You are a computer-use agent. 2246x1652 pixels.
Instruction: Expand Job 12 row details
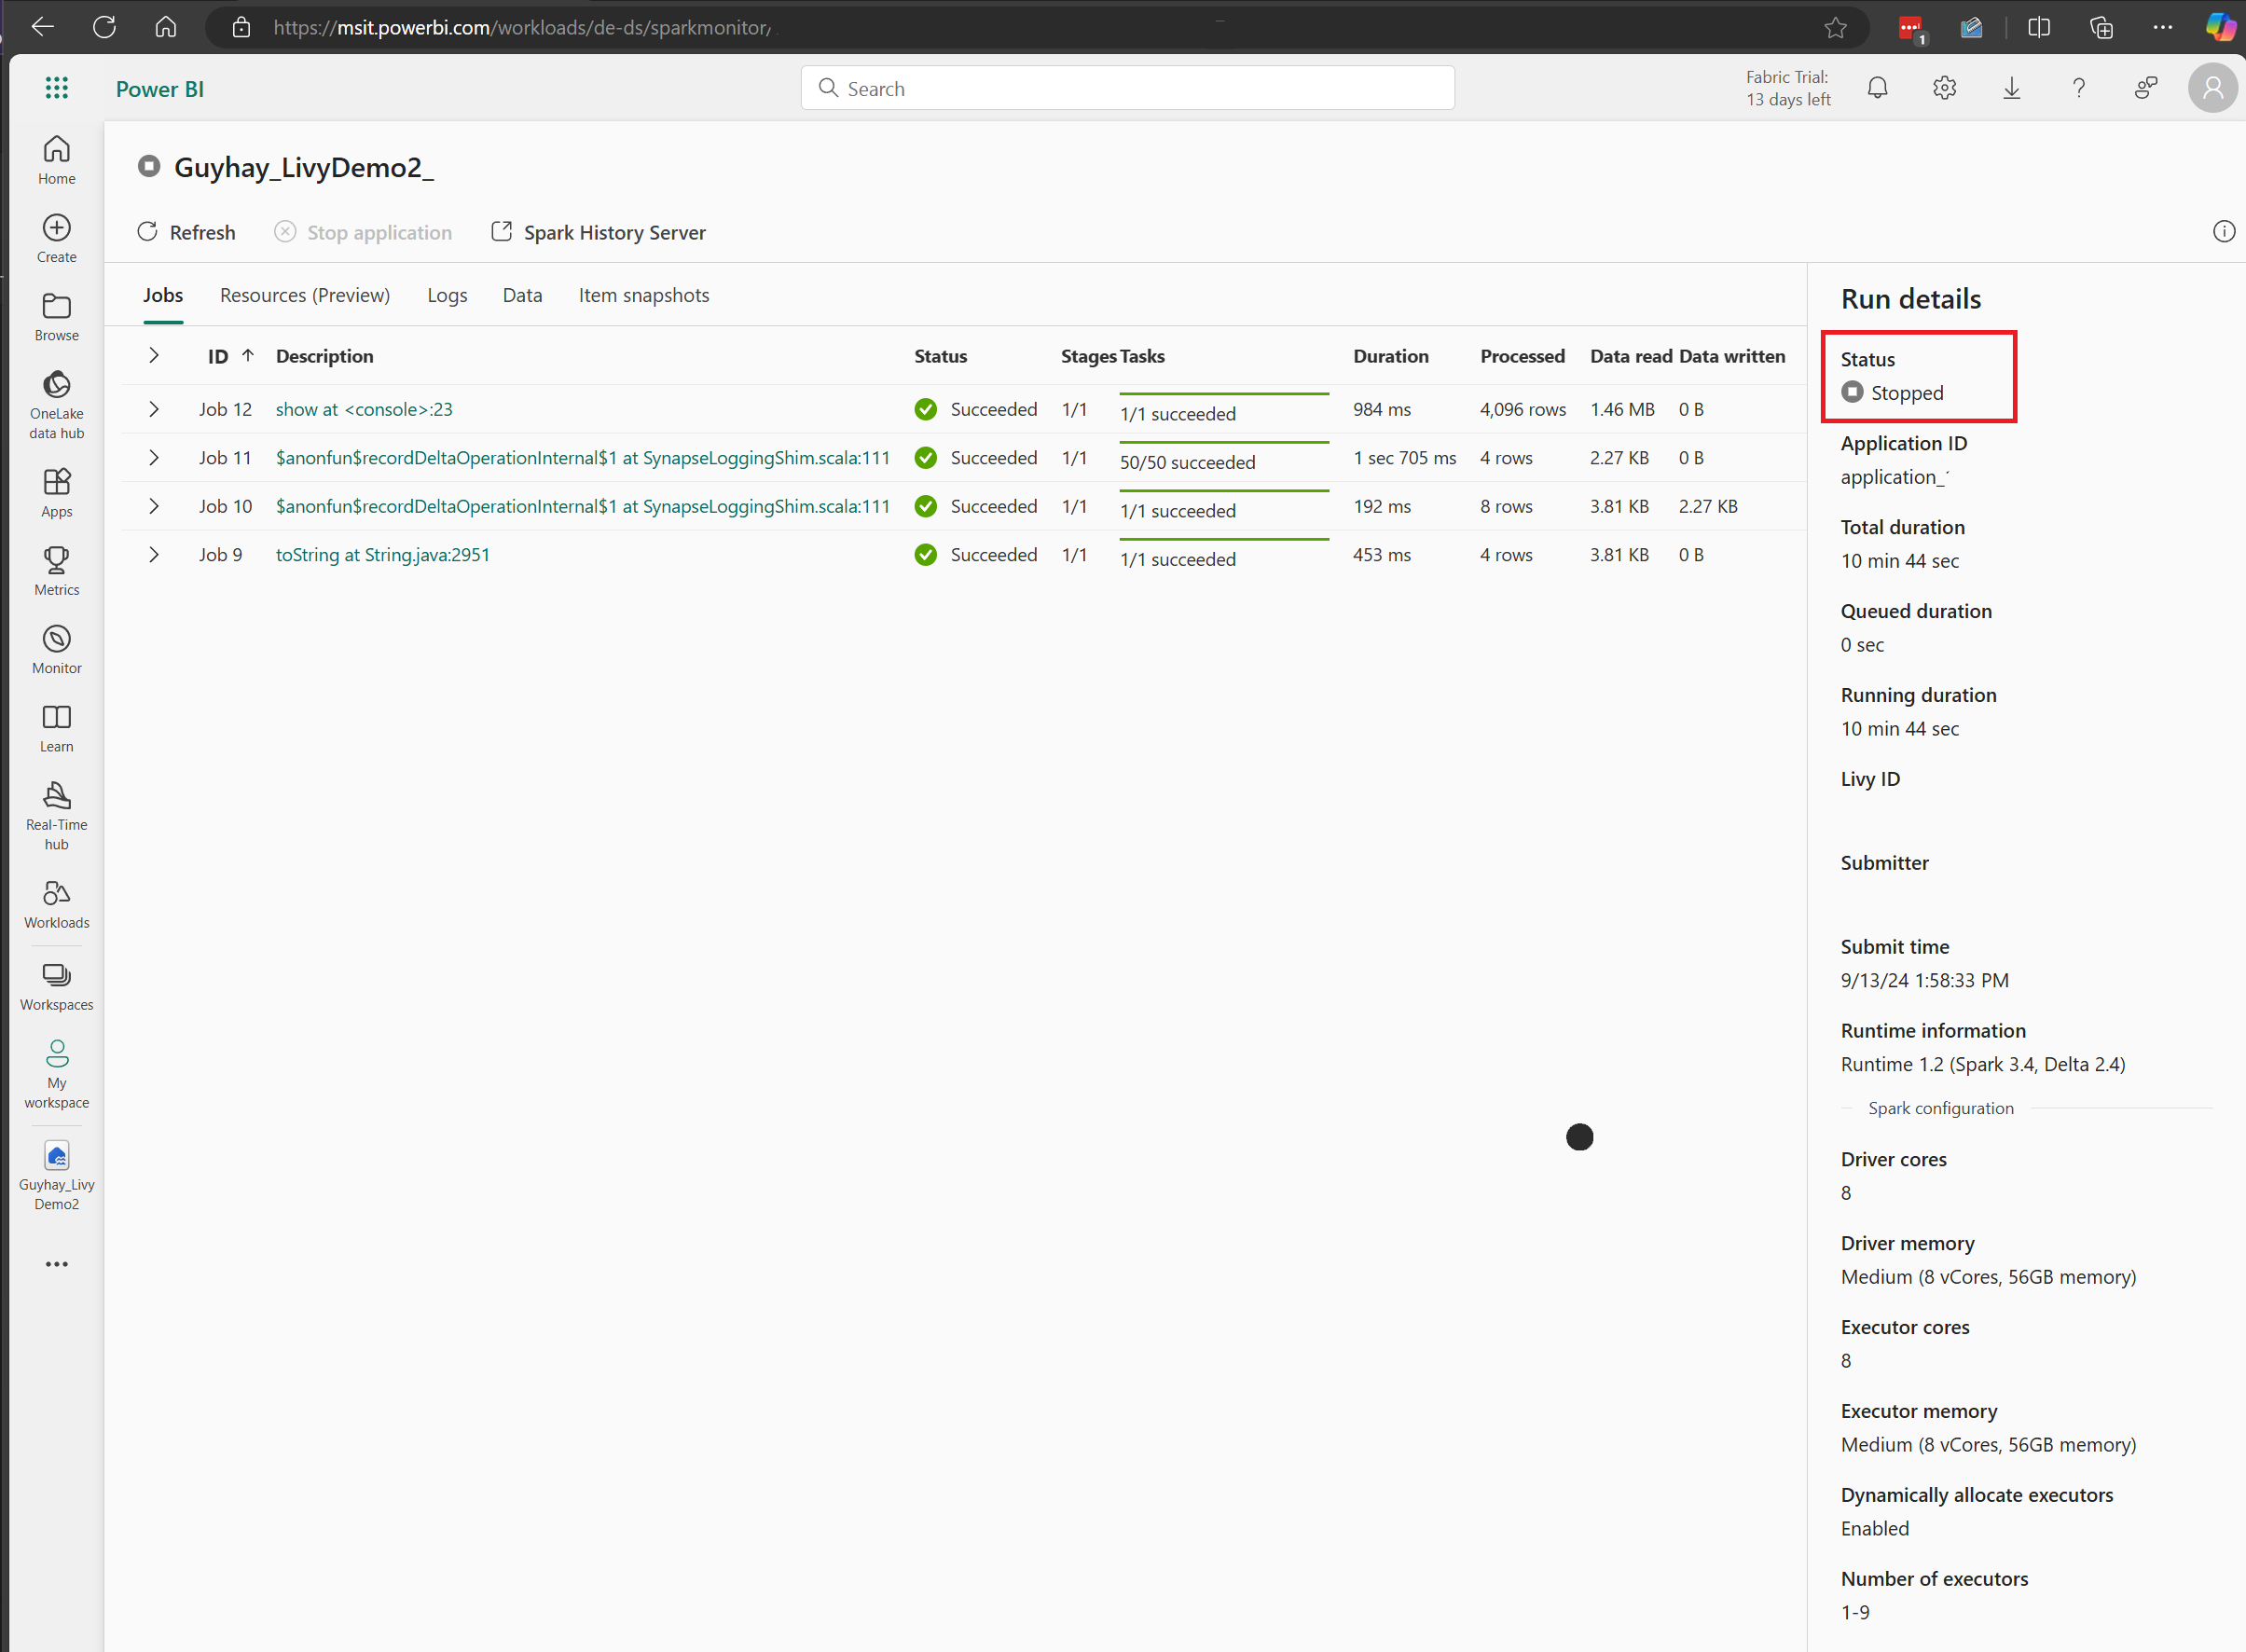tap(154, 408)
